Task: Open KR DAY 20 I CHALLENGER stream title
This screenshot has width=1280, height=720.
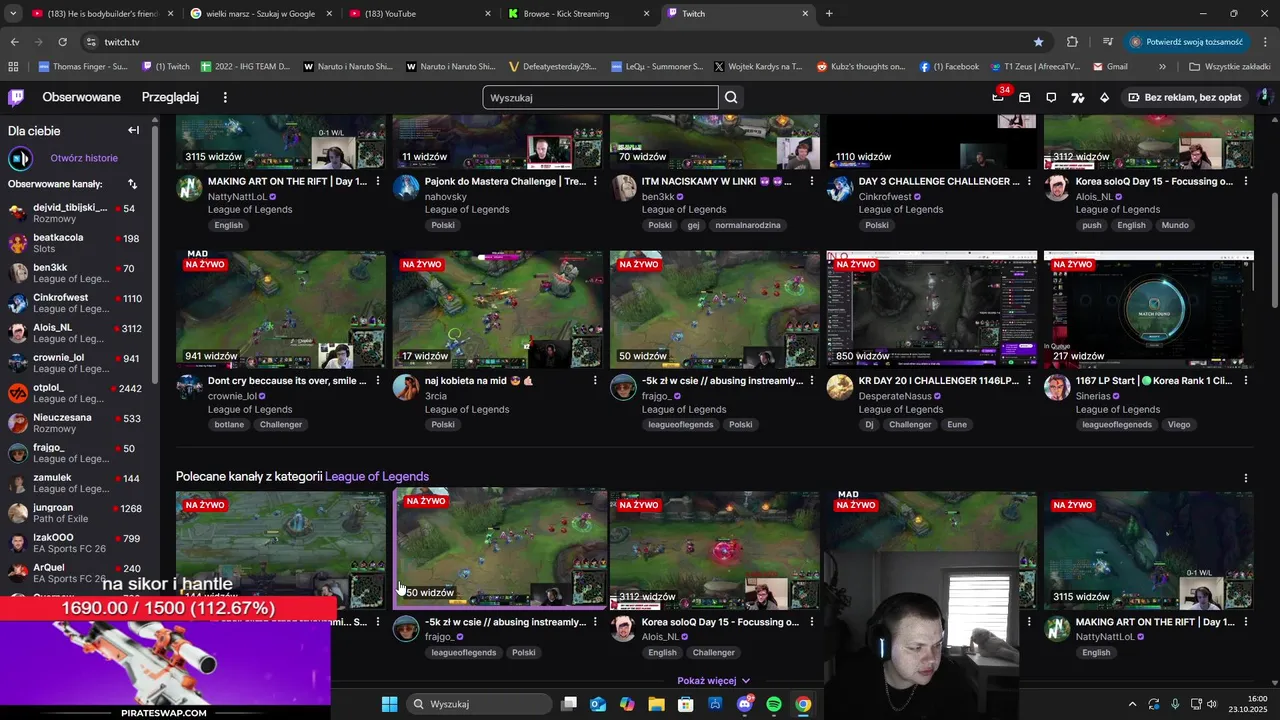Action: pos(939,381)
